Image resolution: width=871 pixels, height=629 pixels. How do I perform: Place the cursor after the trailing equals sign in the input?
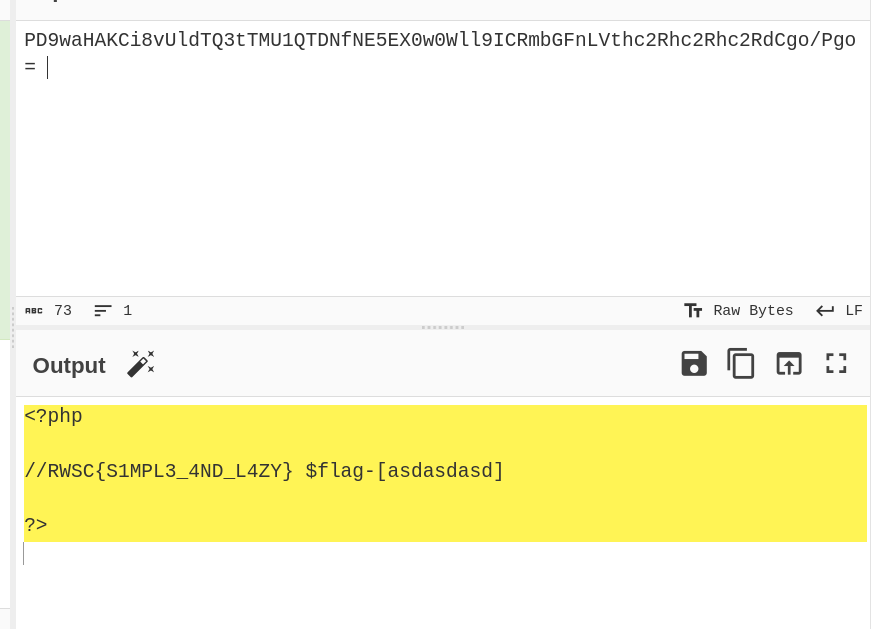39,67
